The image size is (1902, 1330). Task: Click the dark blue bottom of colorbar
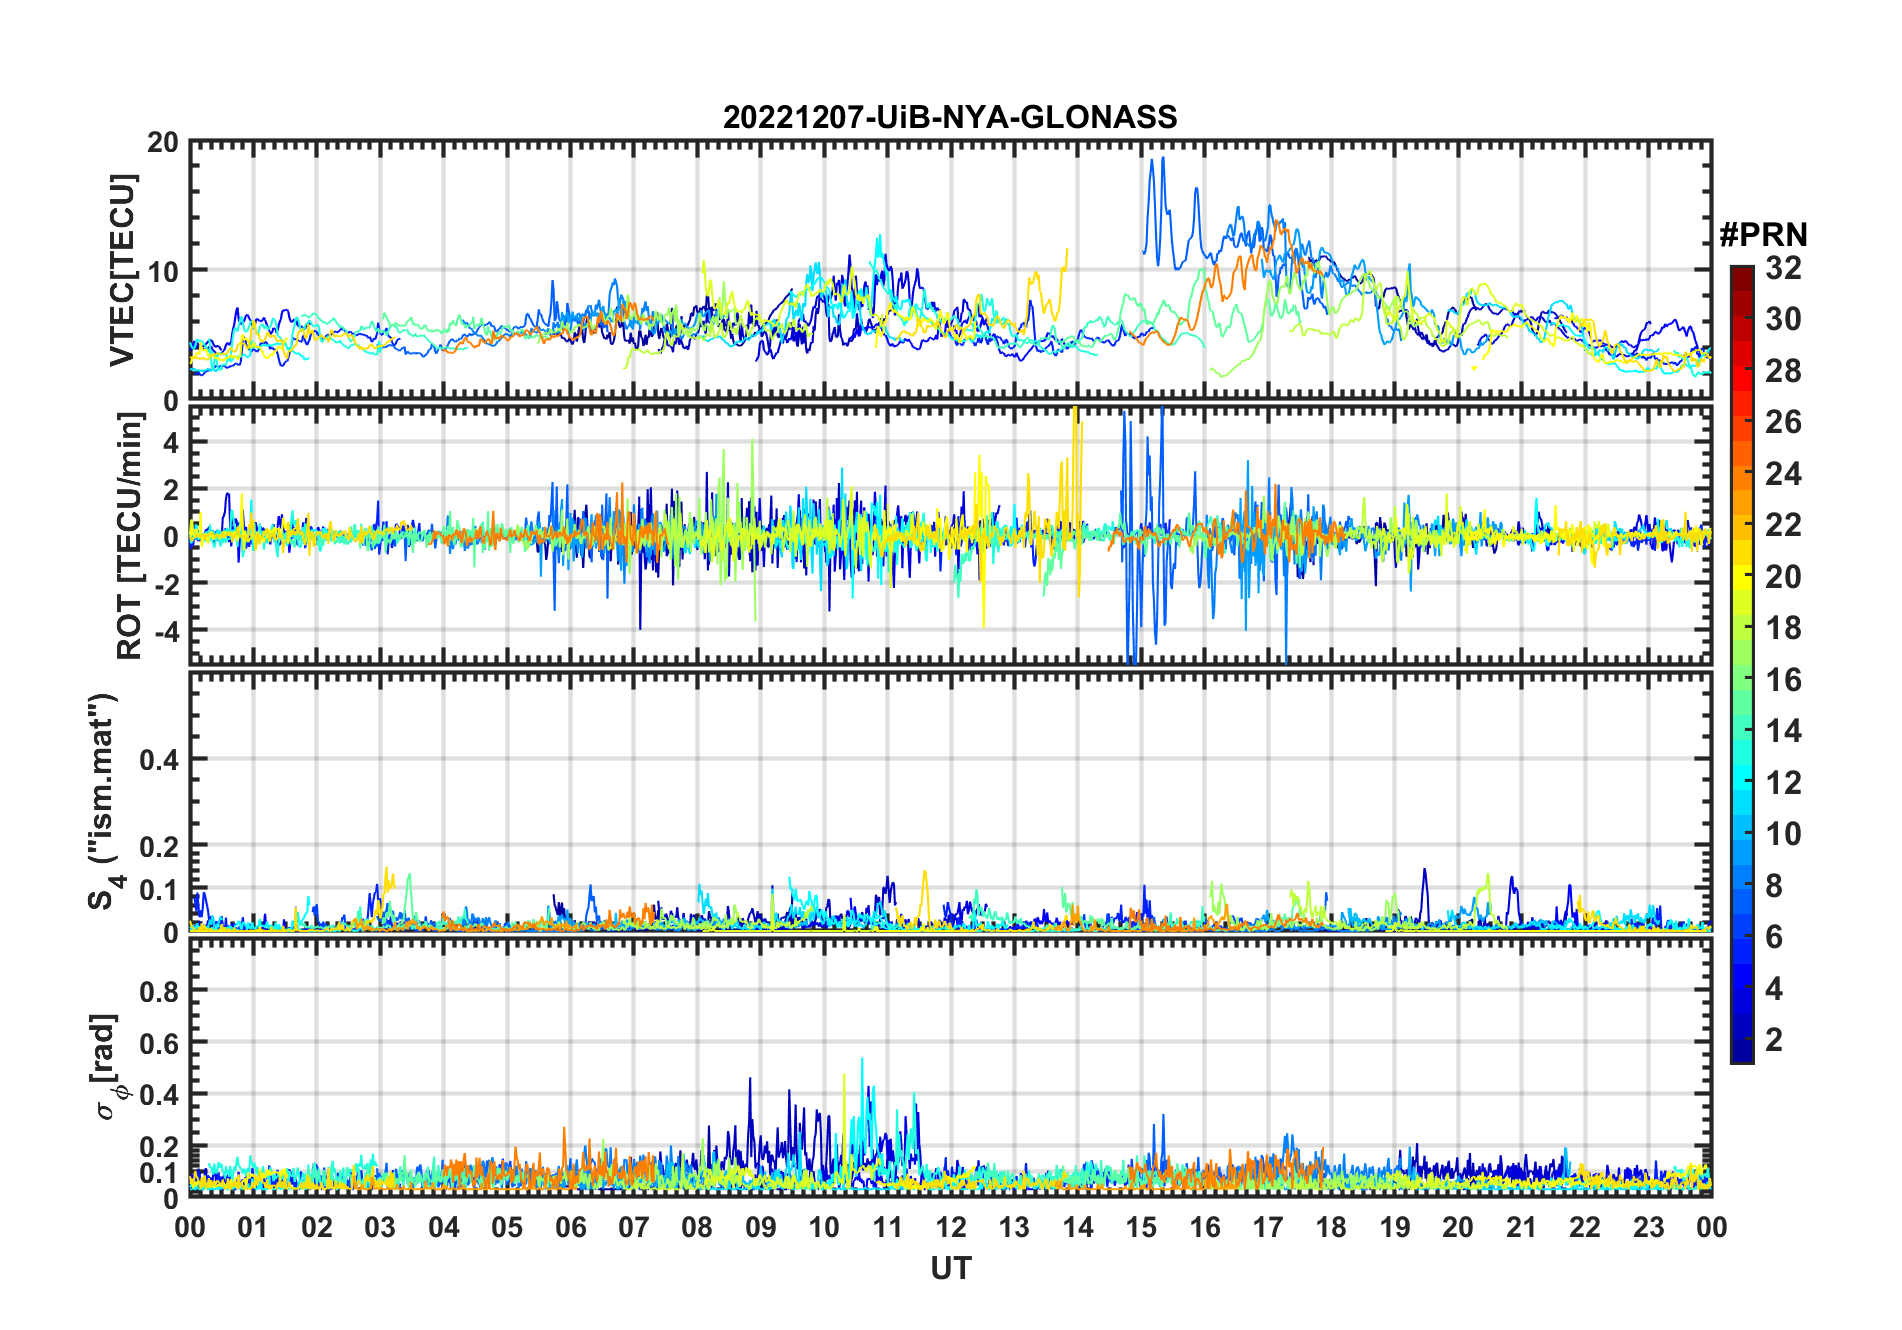(x=1742, y=1050)
